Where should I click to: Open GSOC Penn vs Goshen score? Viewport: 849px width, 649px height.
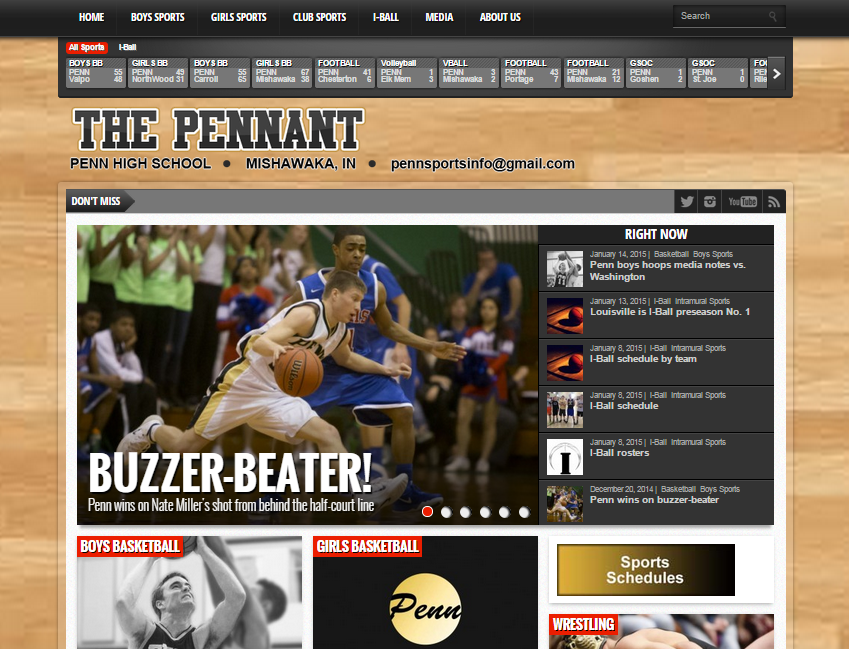coord(656,73)
